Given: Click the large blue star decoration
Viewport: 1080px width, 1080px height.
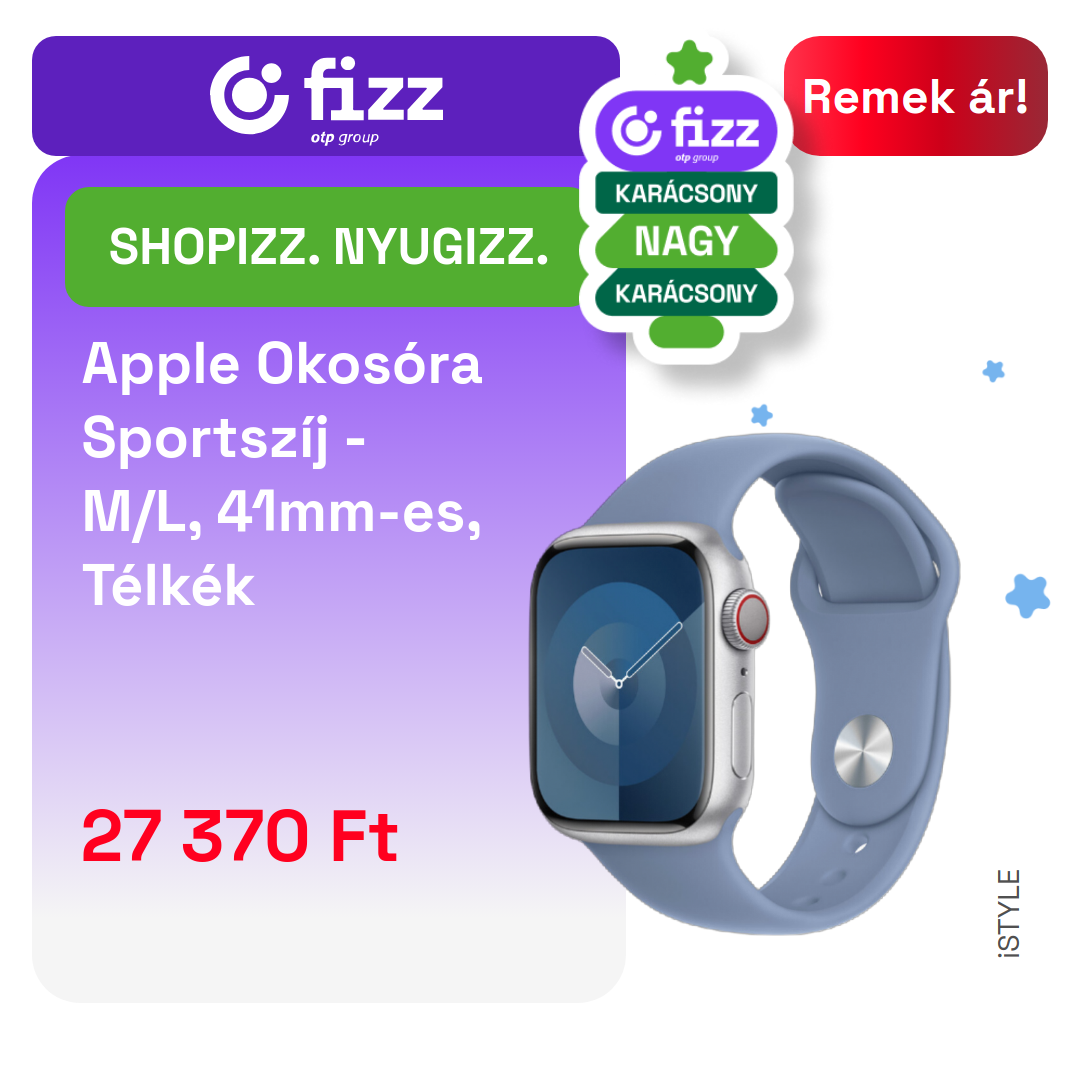Looking at the screenshot, I should click(x=1028, y=596).
